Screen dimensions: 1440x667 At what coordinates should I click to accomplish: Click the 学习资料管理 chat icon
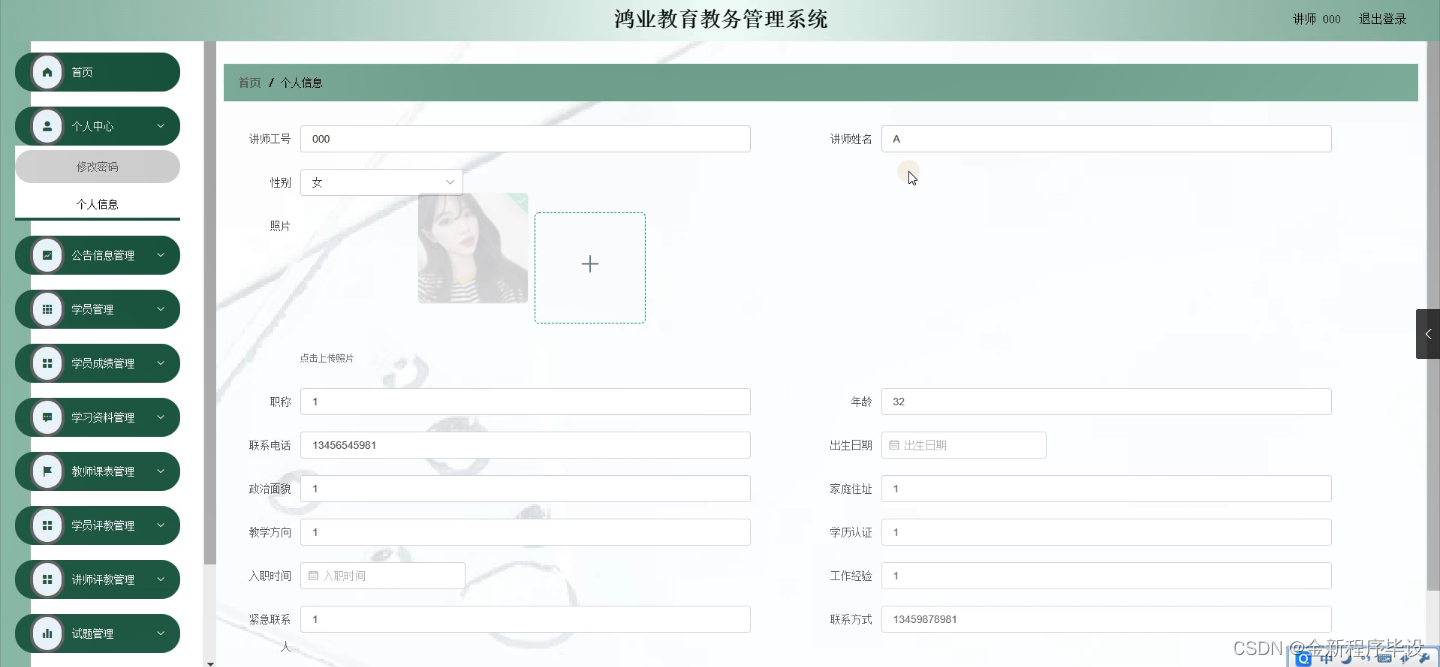(x=47, y=417)
